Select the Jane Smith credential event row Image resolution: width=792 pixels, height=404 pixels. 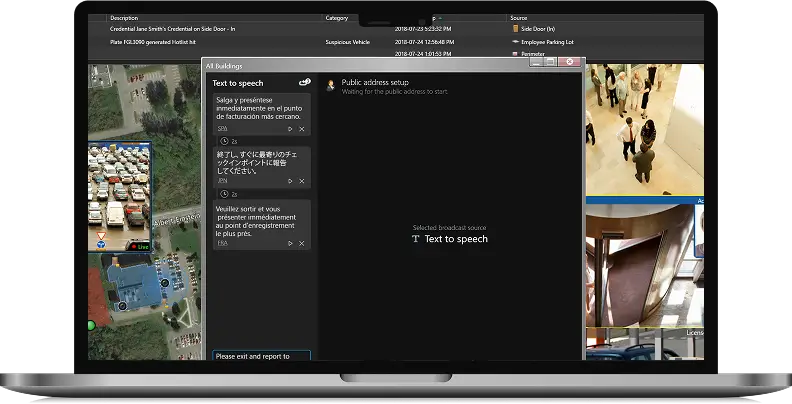pyautogui.click(x=172, y=29)
